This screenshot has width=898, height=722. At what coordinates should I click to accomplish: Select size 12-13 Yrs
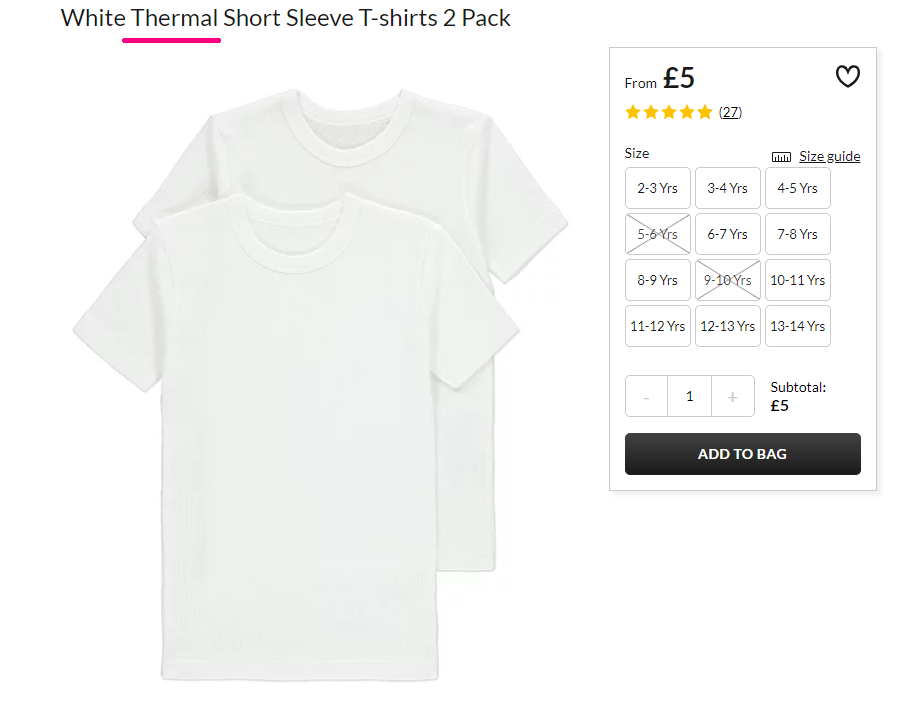click(727, 326)
